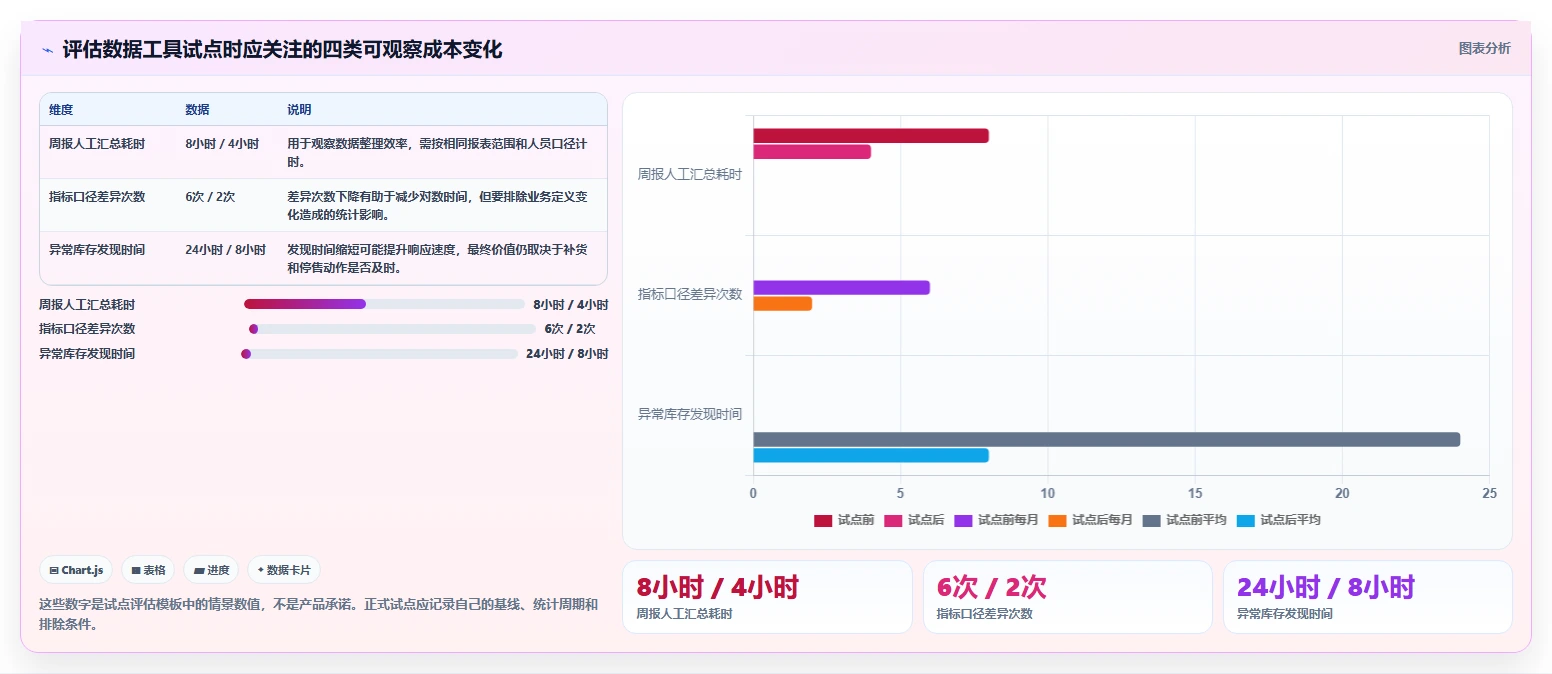Toggle the 试点后 legend entry

914,520
